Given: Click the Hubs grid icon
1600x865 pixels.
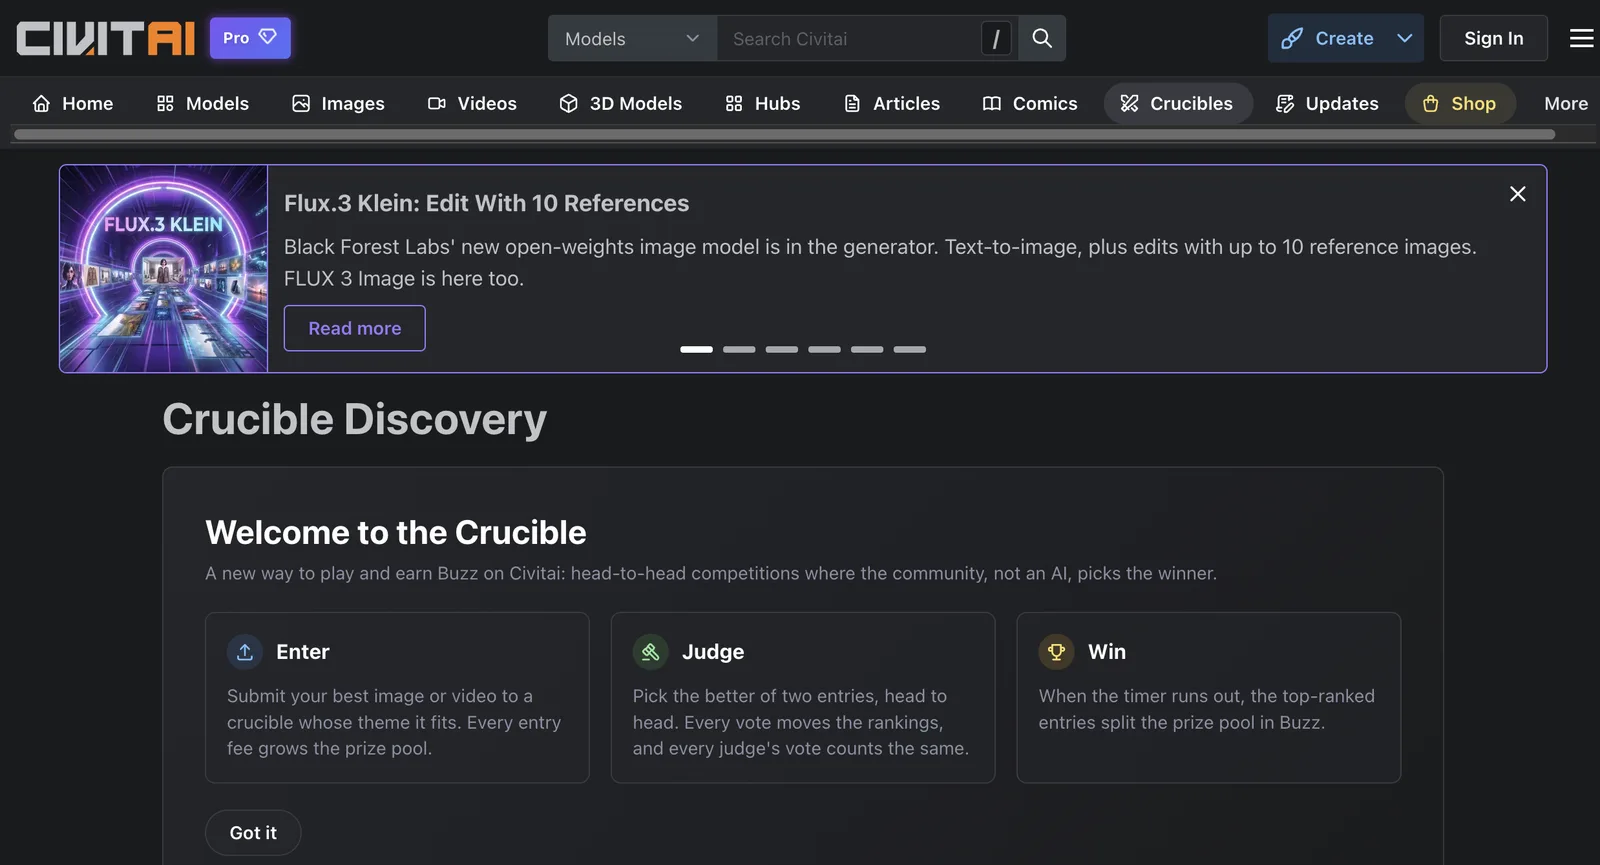Looking at the screenshot, I should [734, 103].
